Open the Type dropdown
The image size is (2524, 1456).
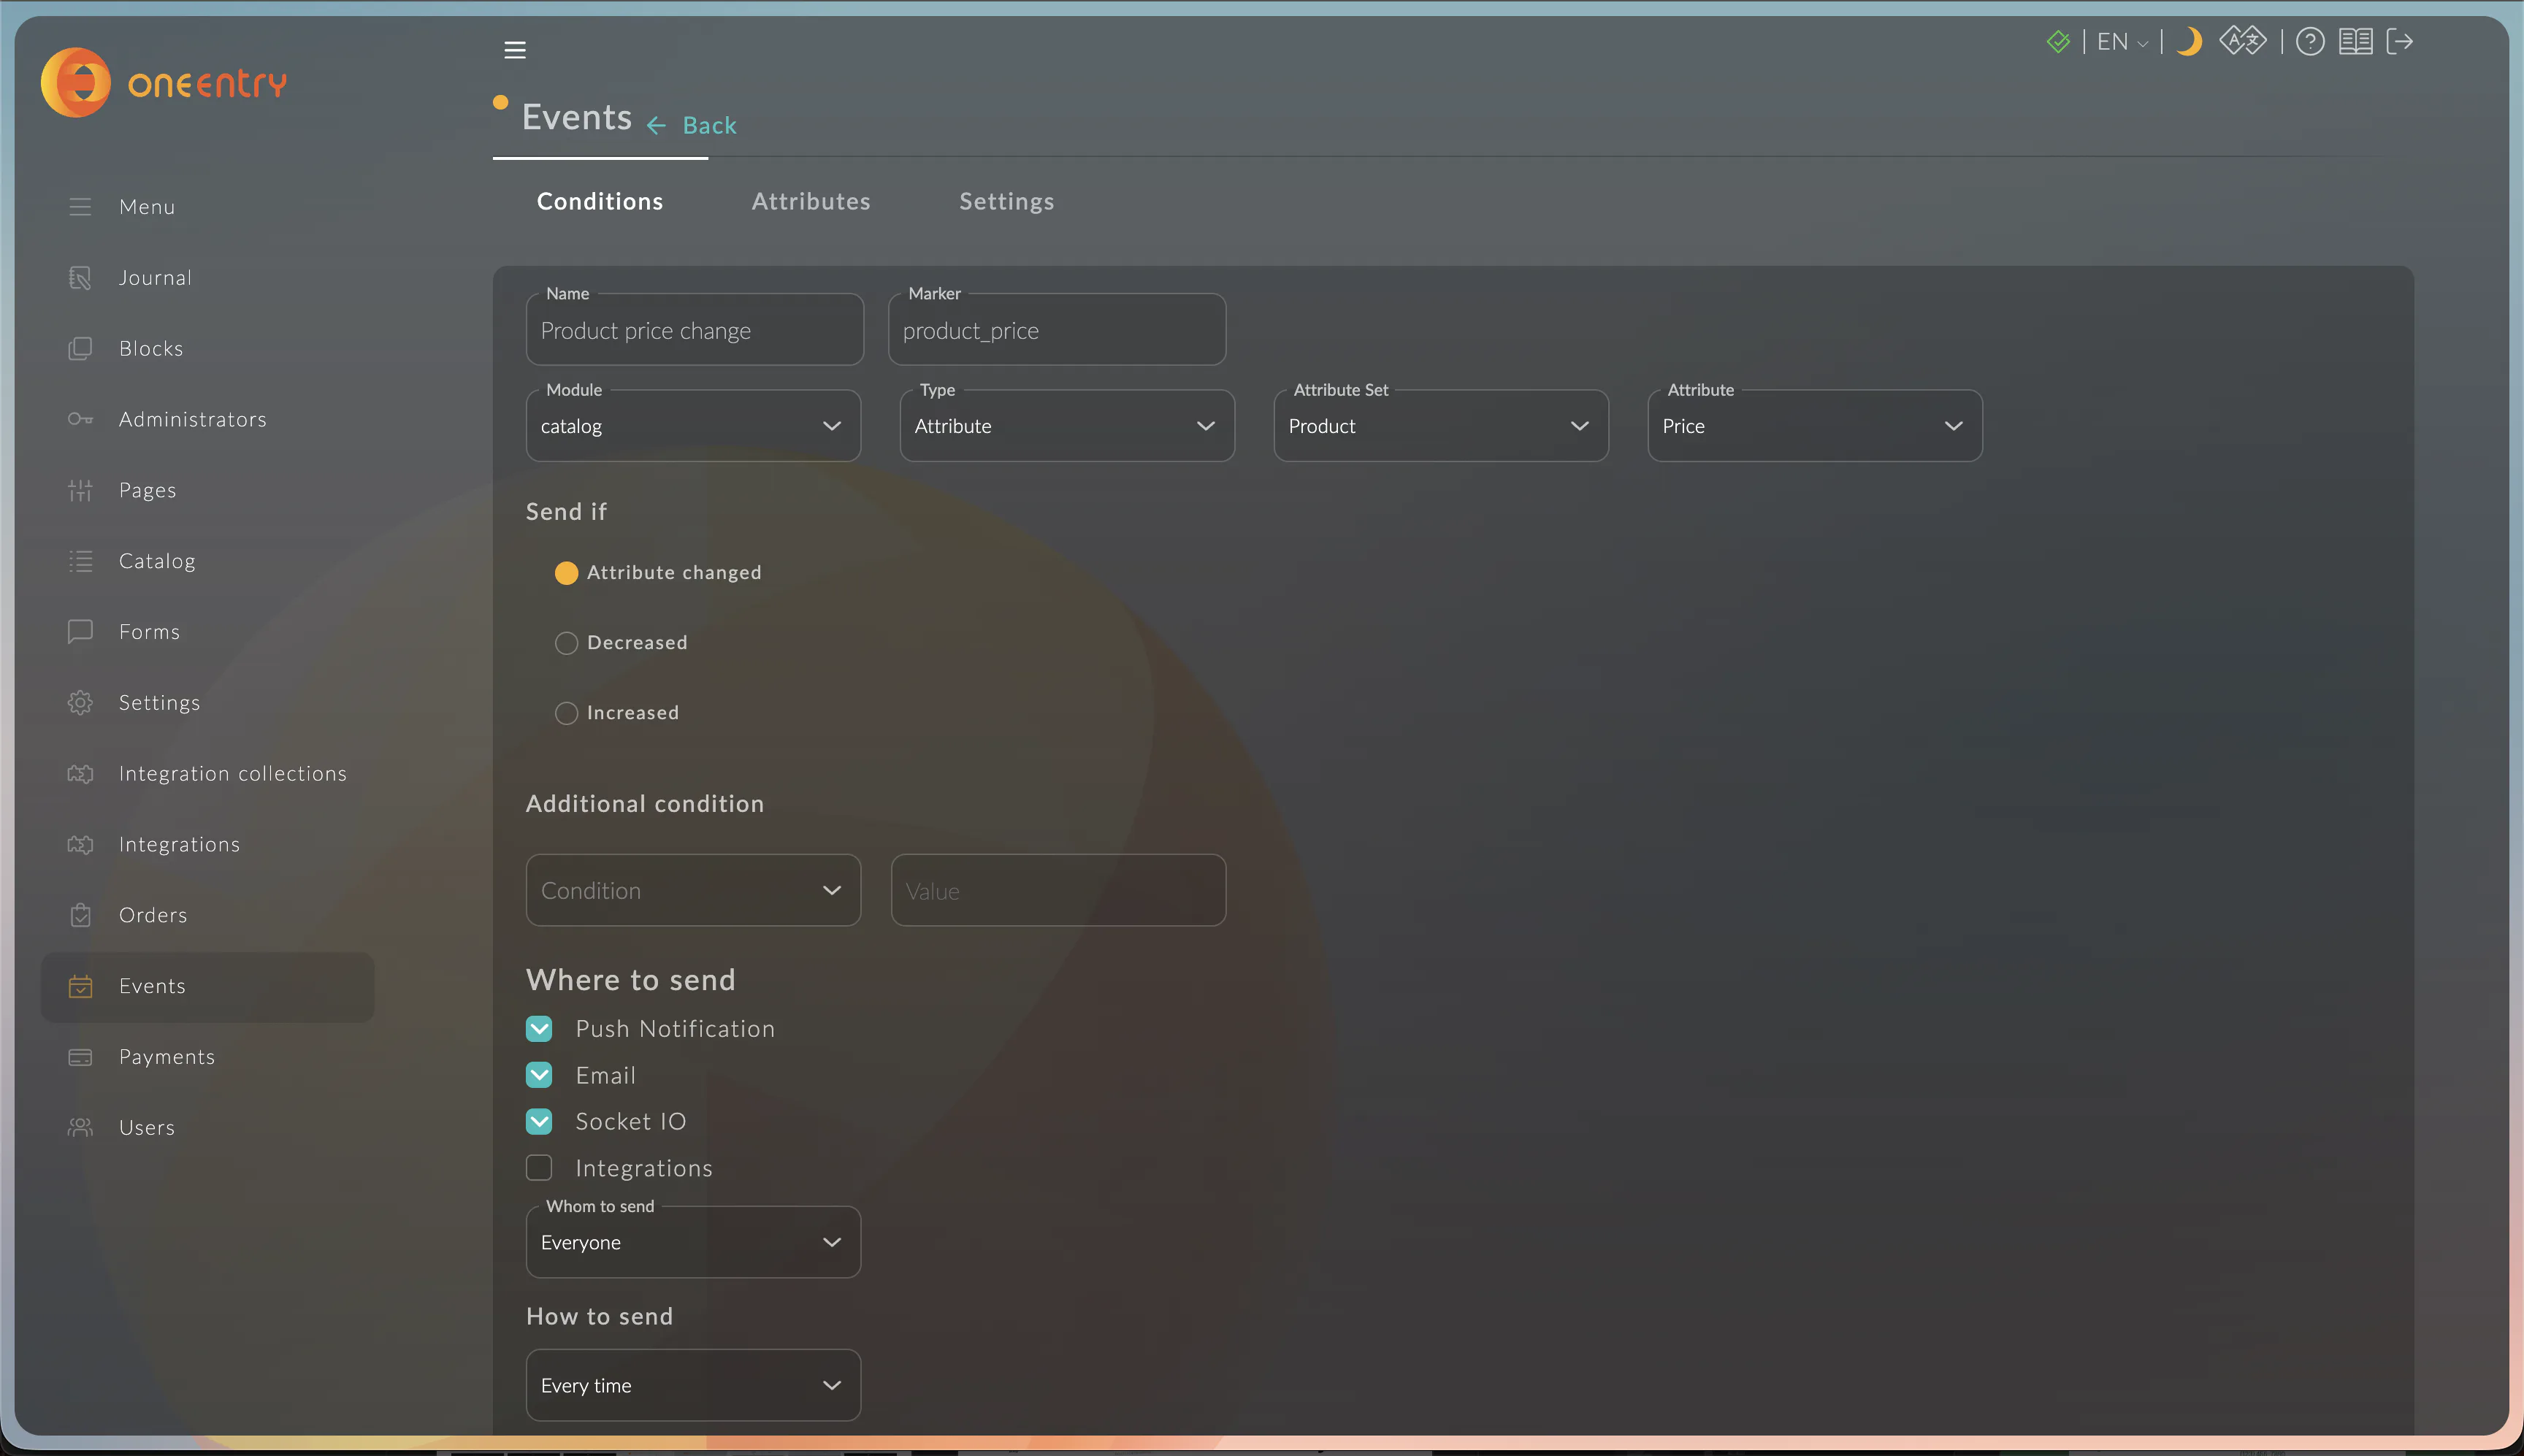click(1067, 426)
